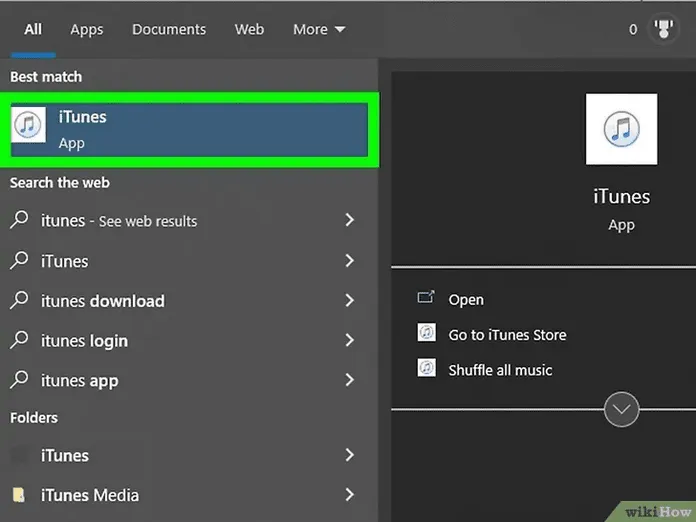This screenshot has height=522, width=696.
Task: Select the Web search tab
Action: pos(249,30)
